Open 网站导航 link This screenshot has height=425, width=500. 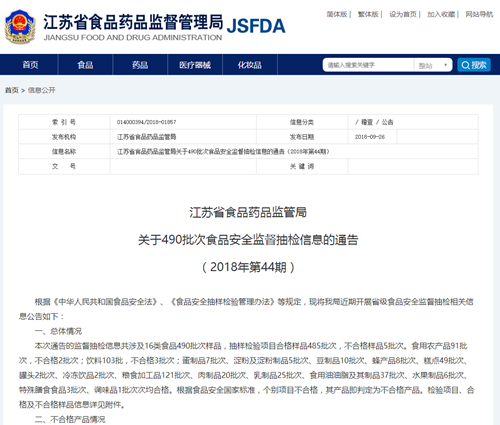[479, 14]
